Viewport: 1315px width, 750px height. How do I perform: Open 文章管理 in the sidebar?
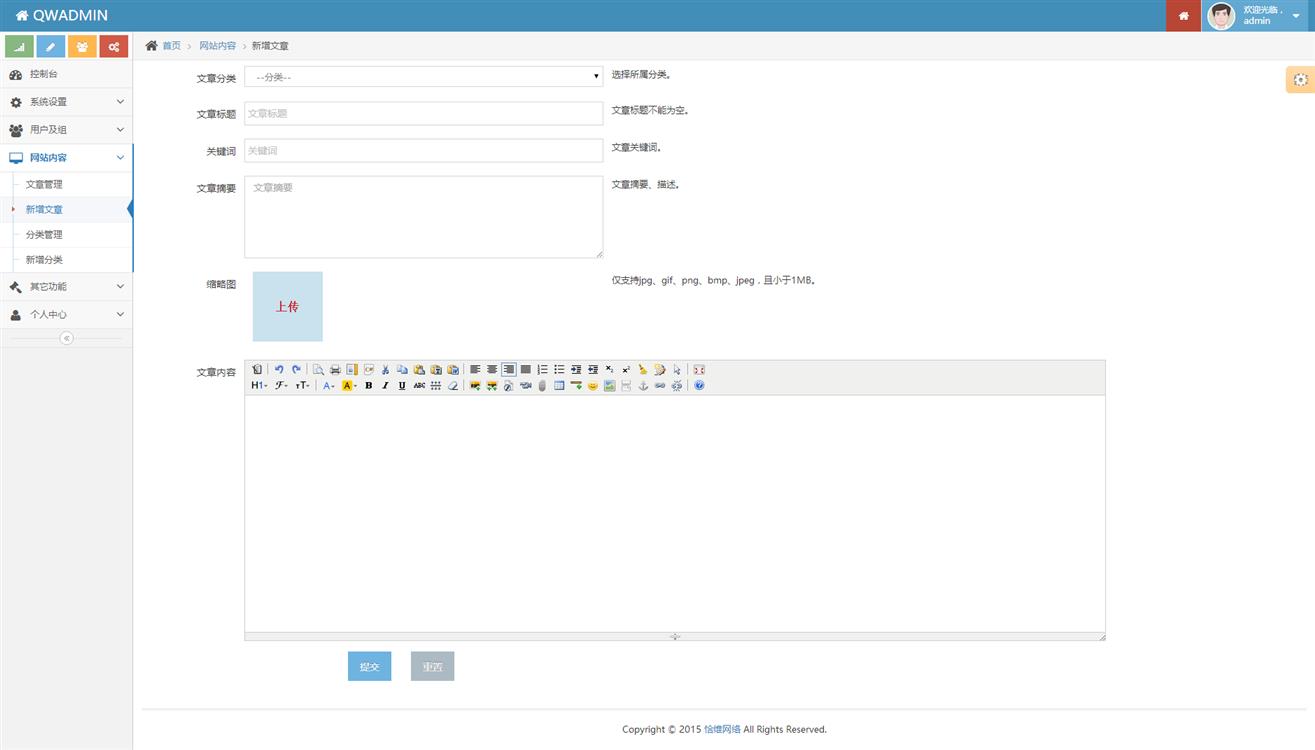pos(44,185)
